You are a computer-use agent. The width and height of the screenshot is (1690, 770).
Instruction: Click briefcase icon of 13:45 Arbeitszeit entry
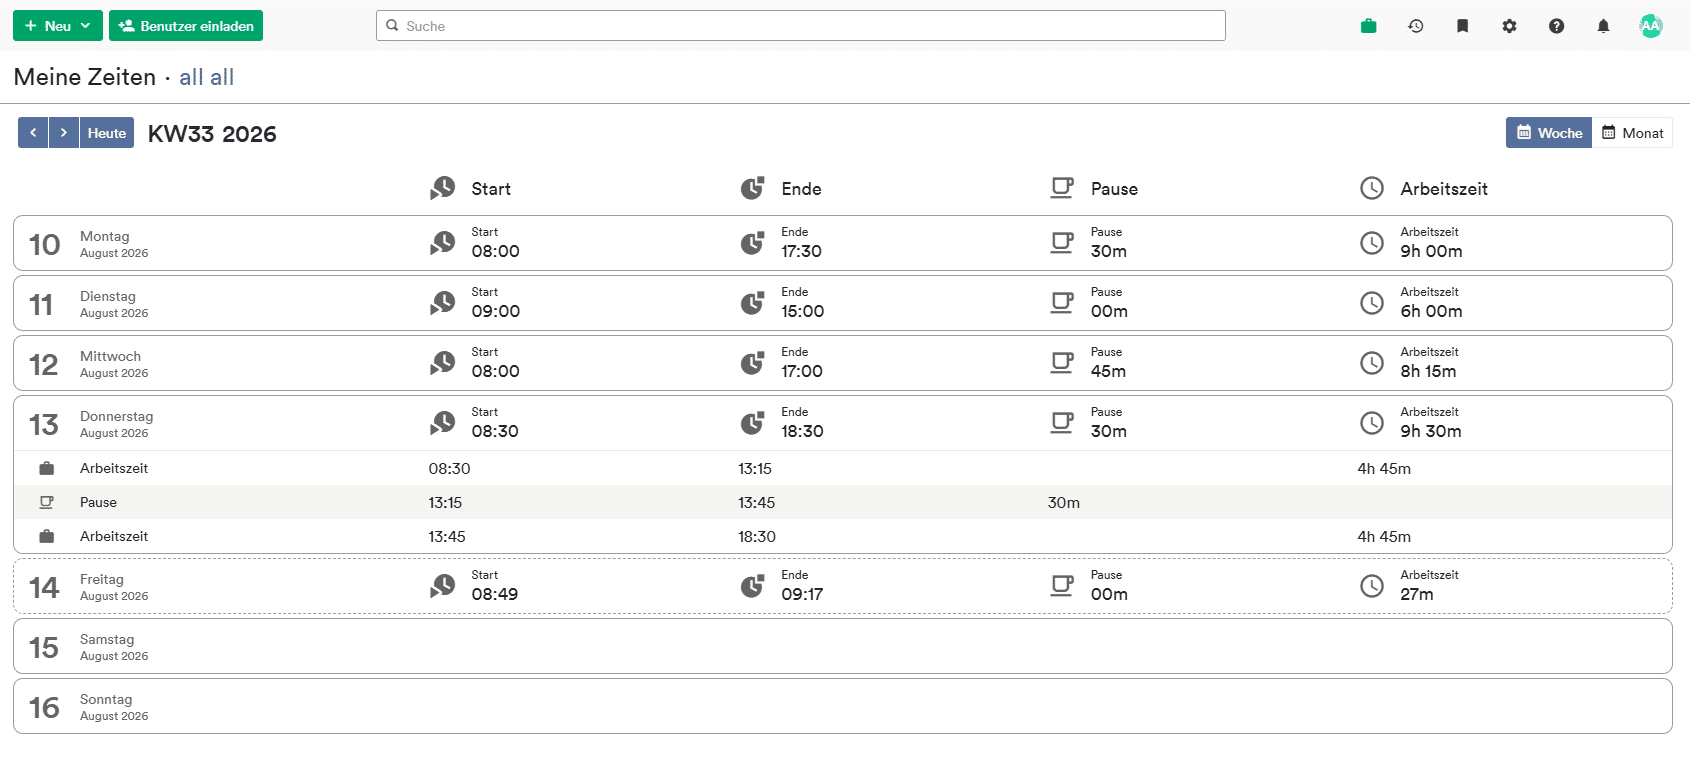coord(46,536)
